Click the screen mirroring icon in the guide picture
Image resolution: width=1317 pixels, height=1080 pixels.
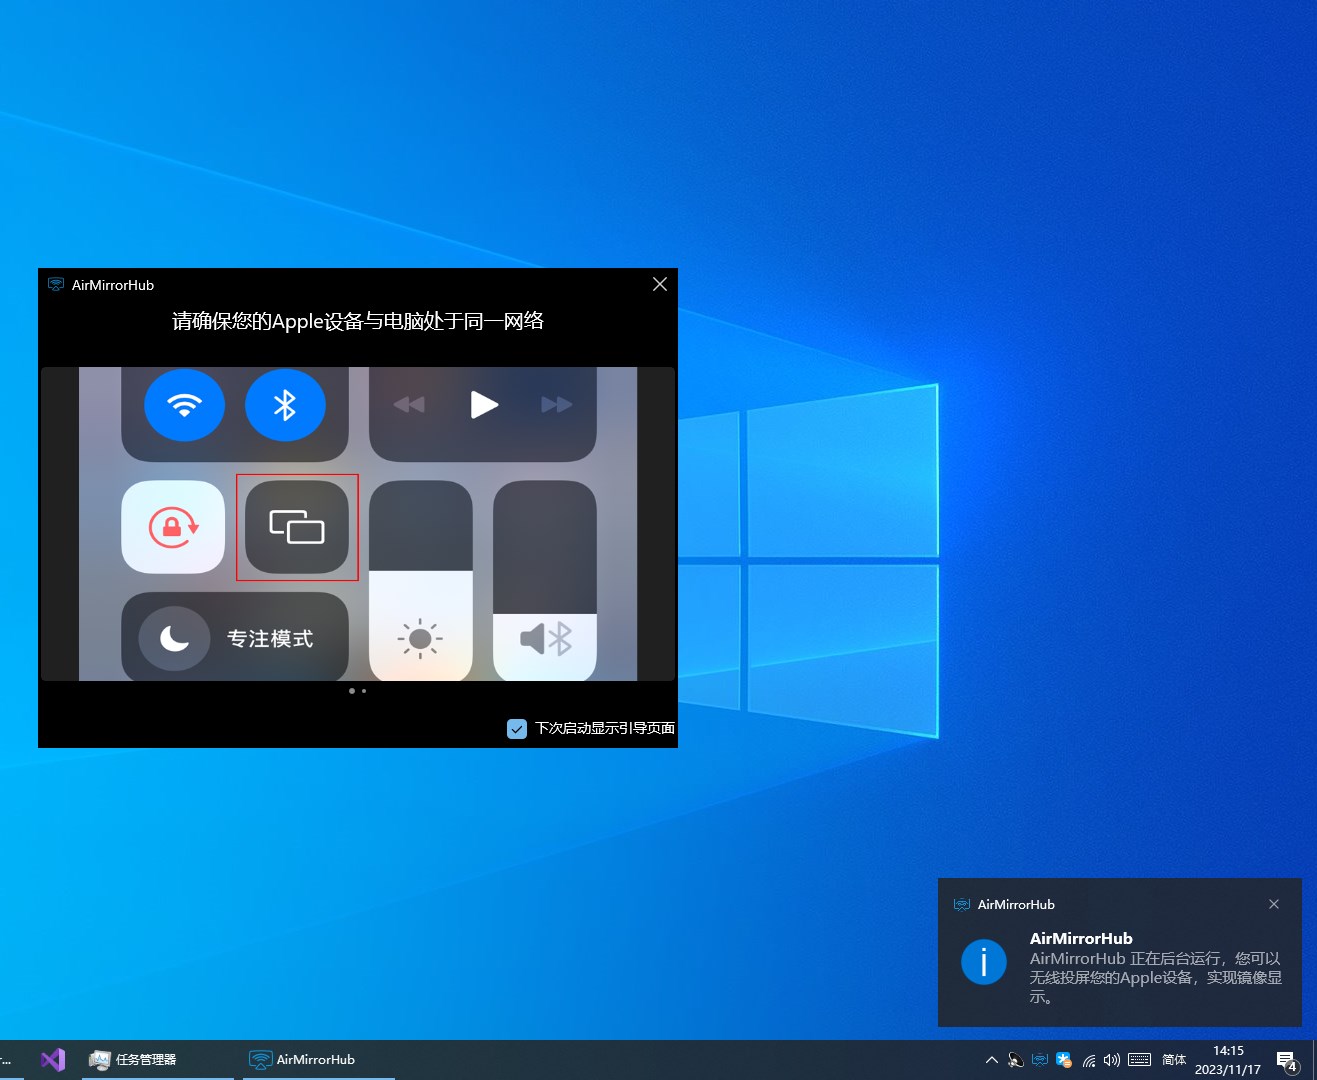[x=297, y=527]
